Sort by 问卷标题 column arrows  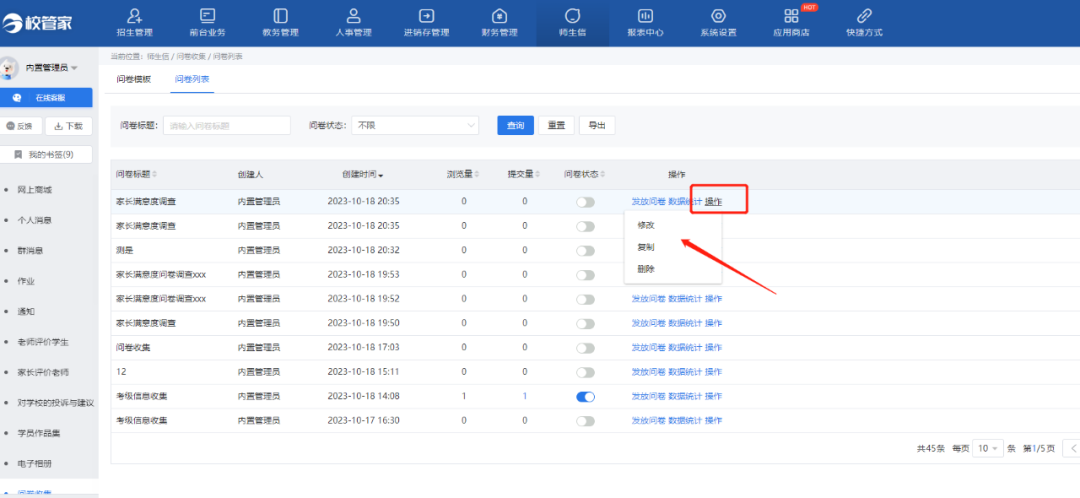(x=154, y=174)
